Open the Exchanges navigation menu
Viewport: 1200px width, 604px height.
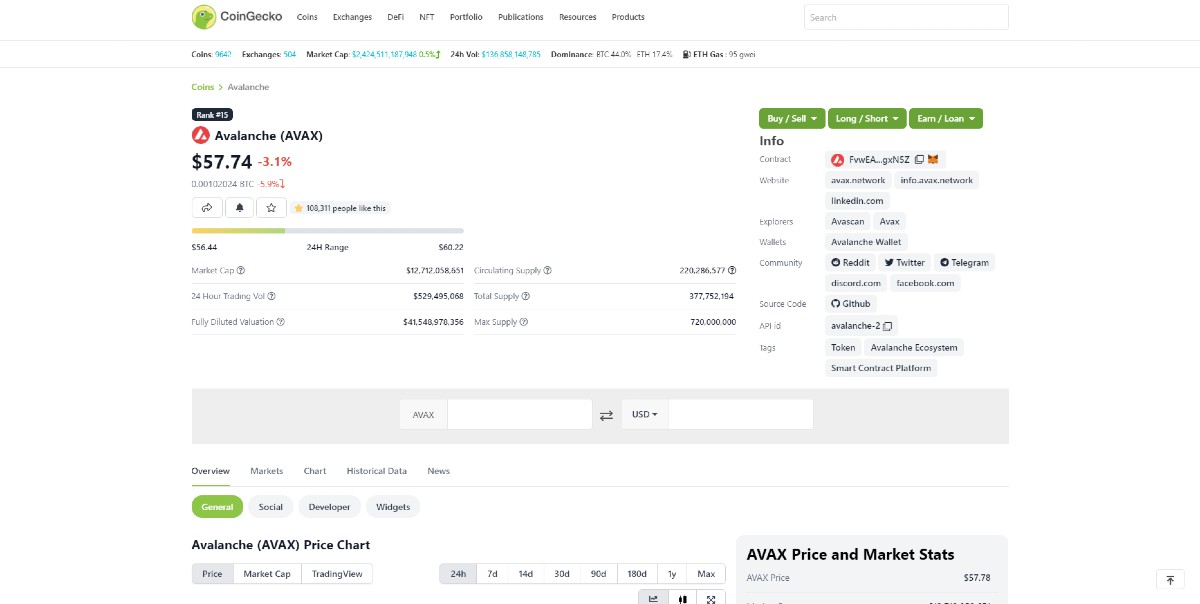point(352,17)
